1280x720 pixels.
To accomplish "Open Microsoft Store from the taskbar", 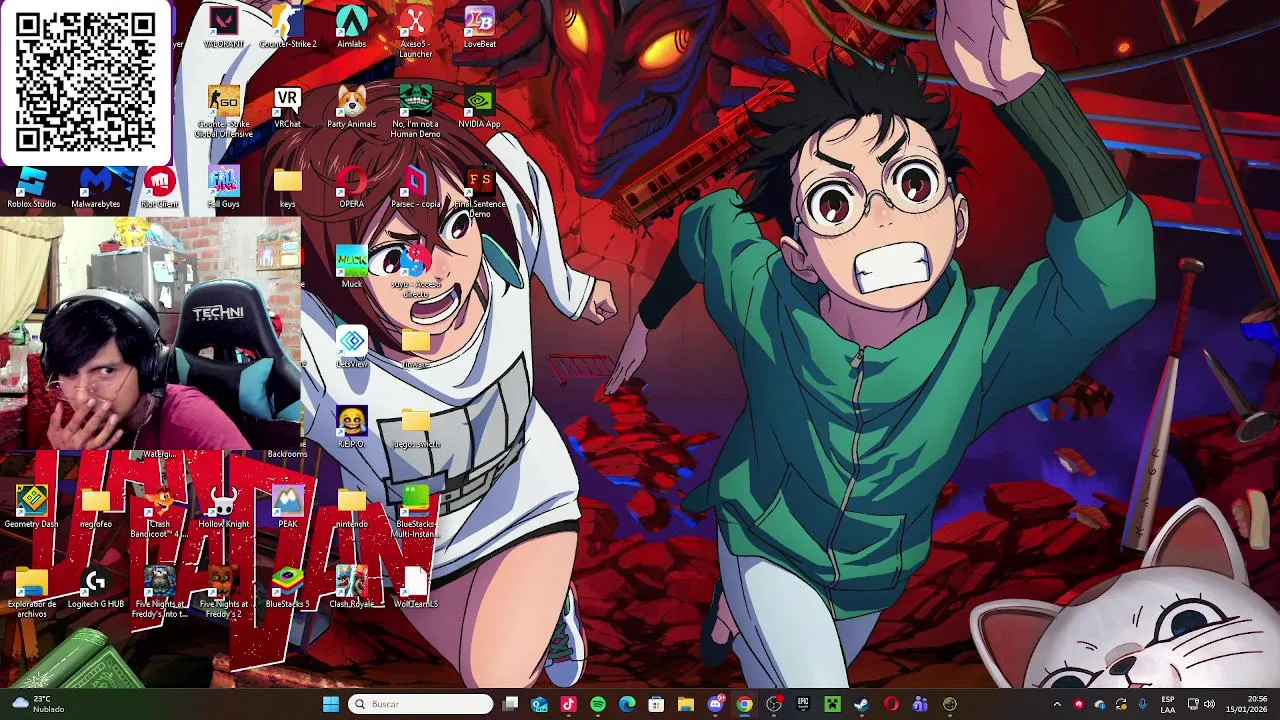I will click(656, 704).
